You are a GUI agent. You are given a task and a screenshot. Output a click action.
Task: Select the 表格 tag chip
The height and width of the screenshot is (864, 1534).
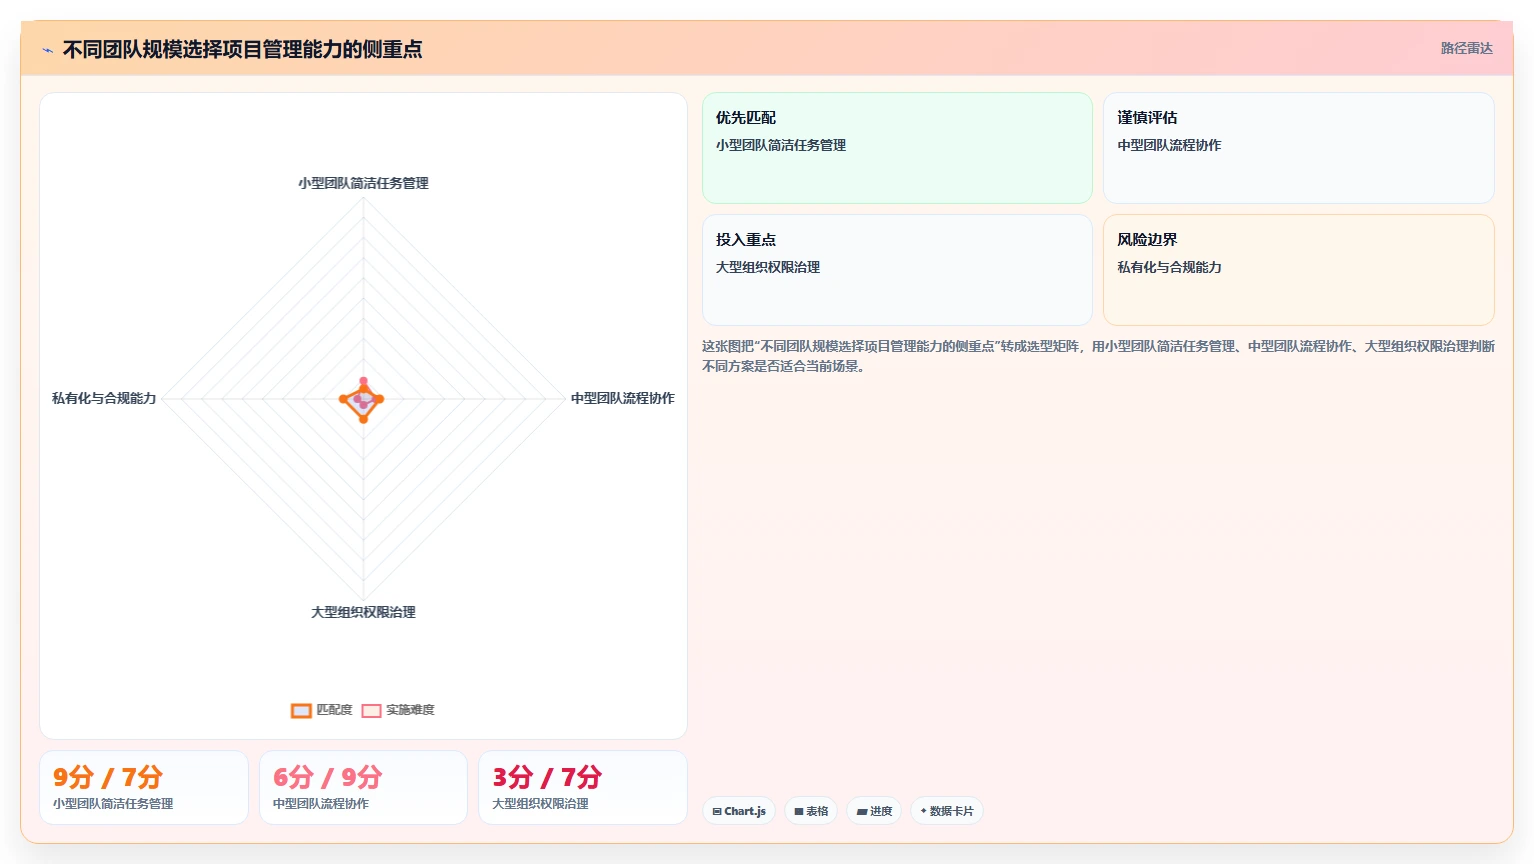(x=811, y=811)
